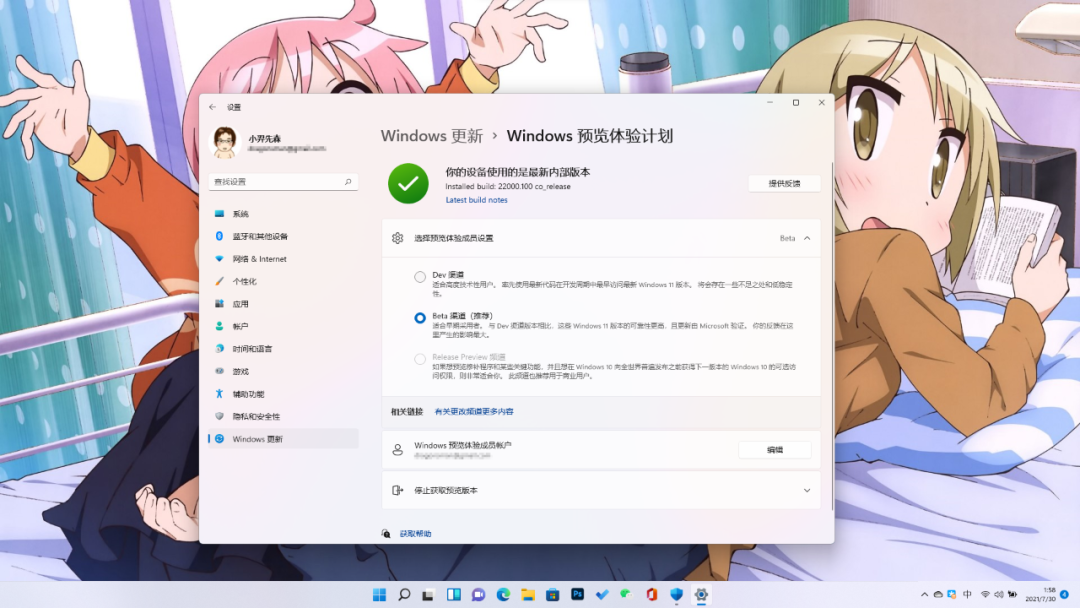This screenshot has width=1080, height=608.
Task: Collapse the 选择预览体验成员设置 section chevron
Action: click(807, 238)
